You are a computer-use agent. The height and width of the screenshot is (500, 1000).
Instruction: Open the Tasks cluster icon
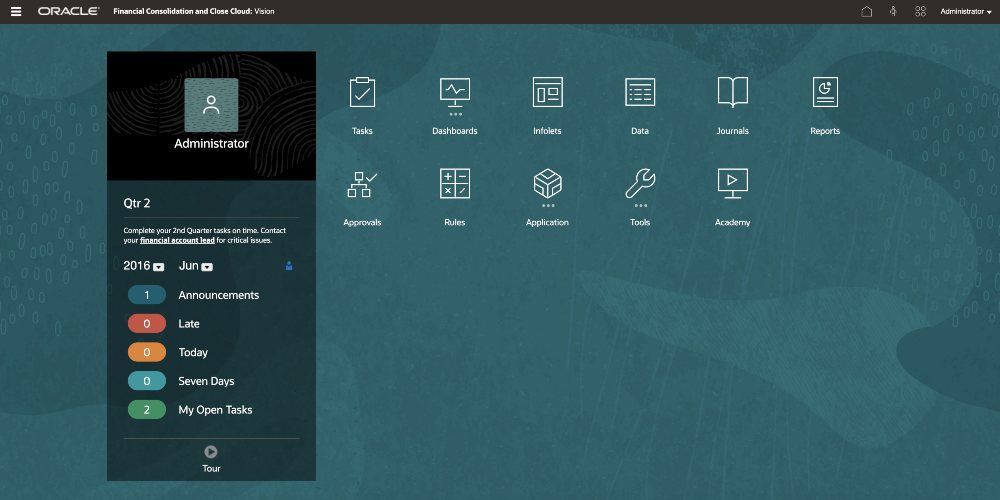tap(362, 93)
